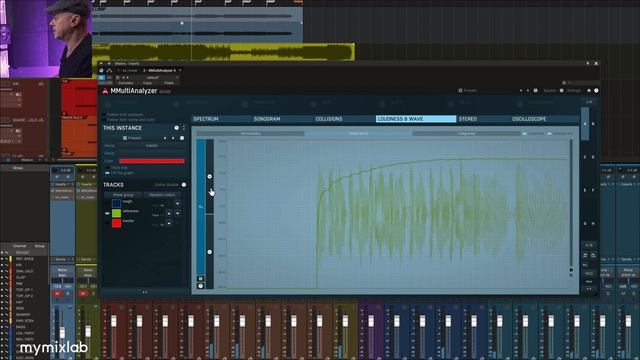This screenshot has width=640, height=360.
Task: Click Paste in the insert window
Action: pyautogui.click(x=169, y=83)
